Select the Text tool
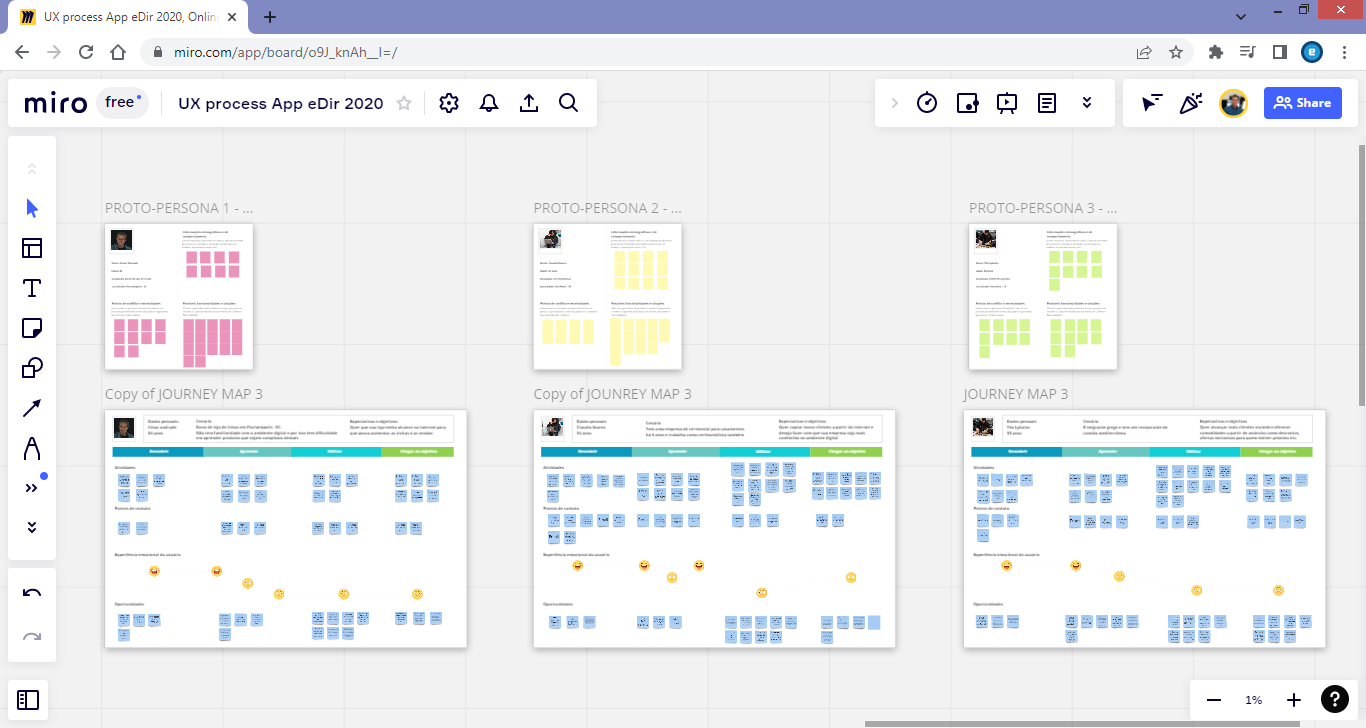The height and width of the screenshot is (728, 1366). [32, 288]
